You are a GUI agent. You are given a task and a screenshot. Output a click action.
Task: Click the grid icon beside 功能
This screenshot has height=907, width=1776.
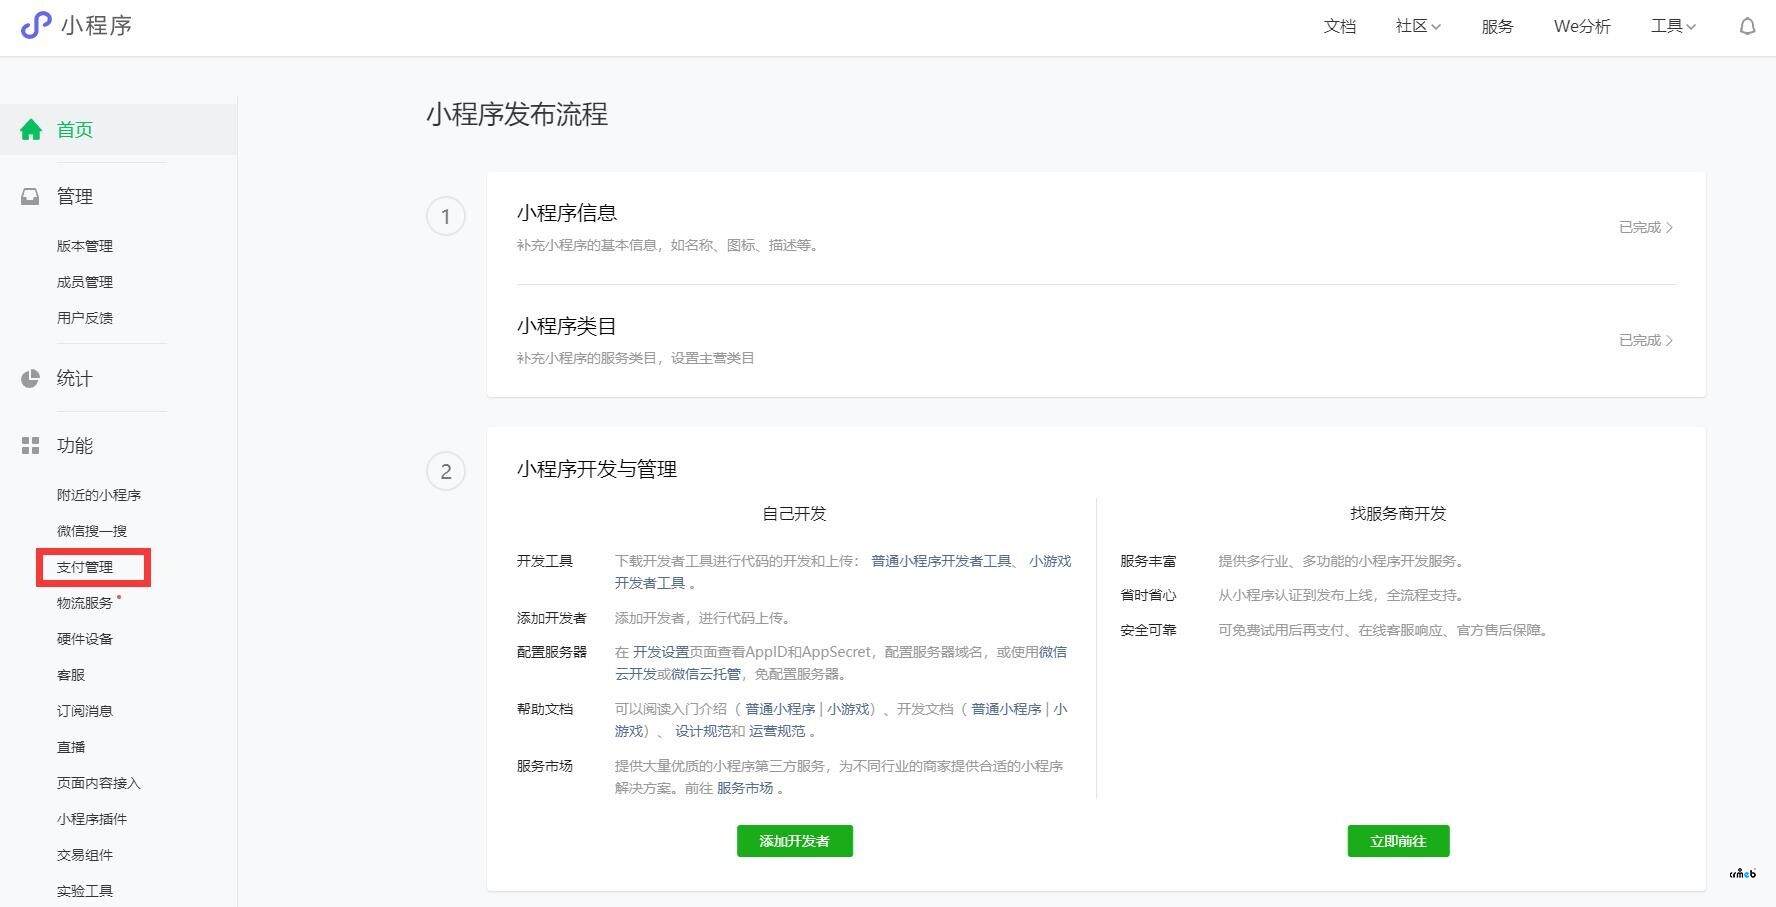point(31,445)
